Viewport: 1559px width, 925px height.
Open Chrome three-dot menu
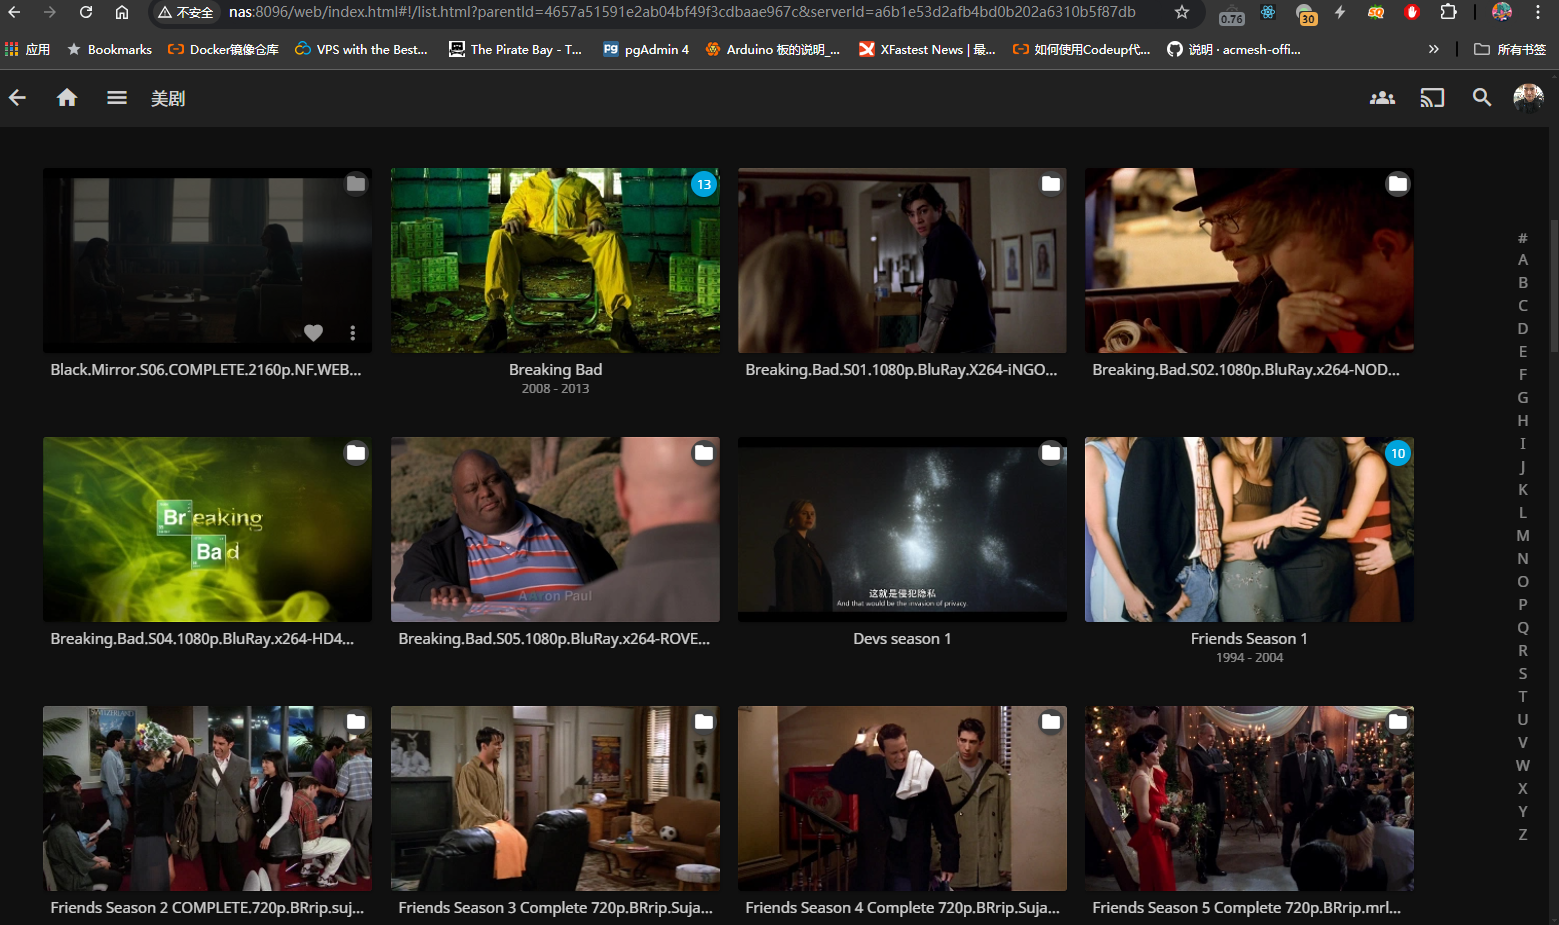pos(1537,12)
